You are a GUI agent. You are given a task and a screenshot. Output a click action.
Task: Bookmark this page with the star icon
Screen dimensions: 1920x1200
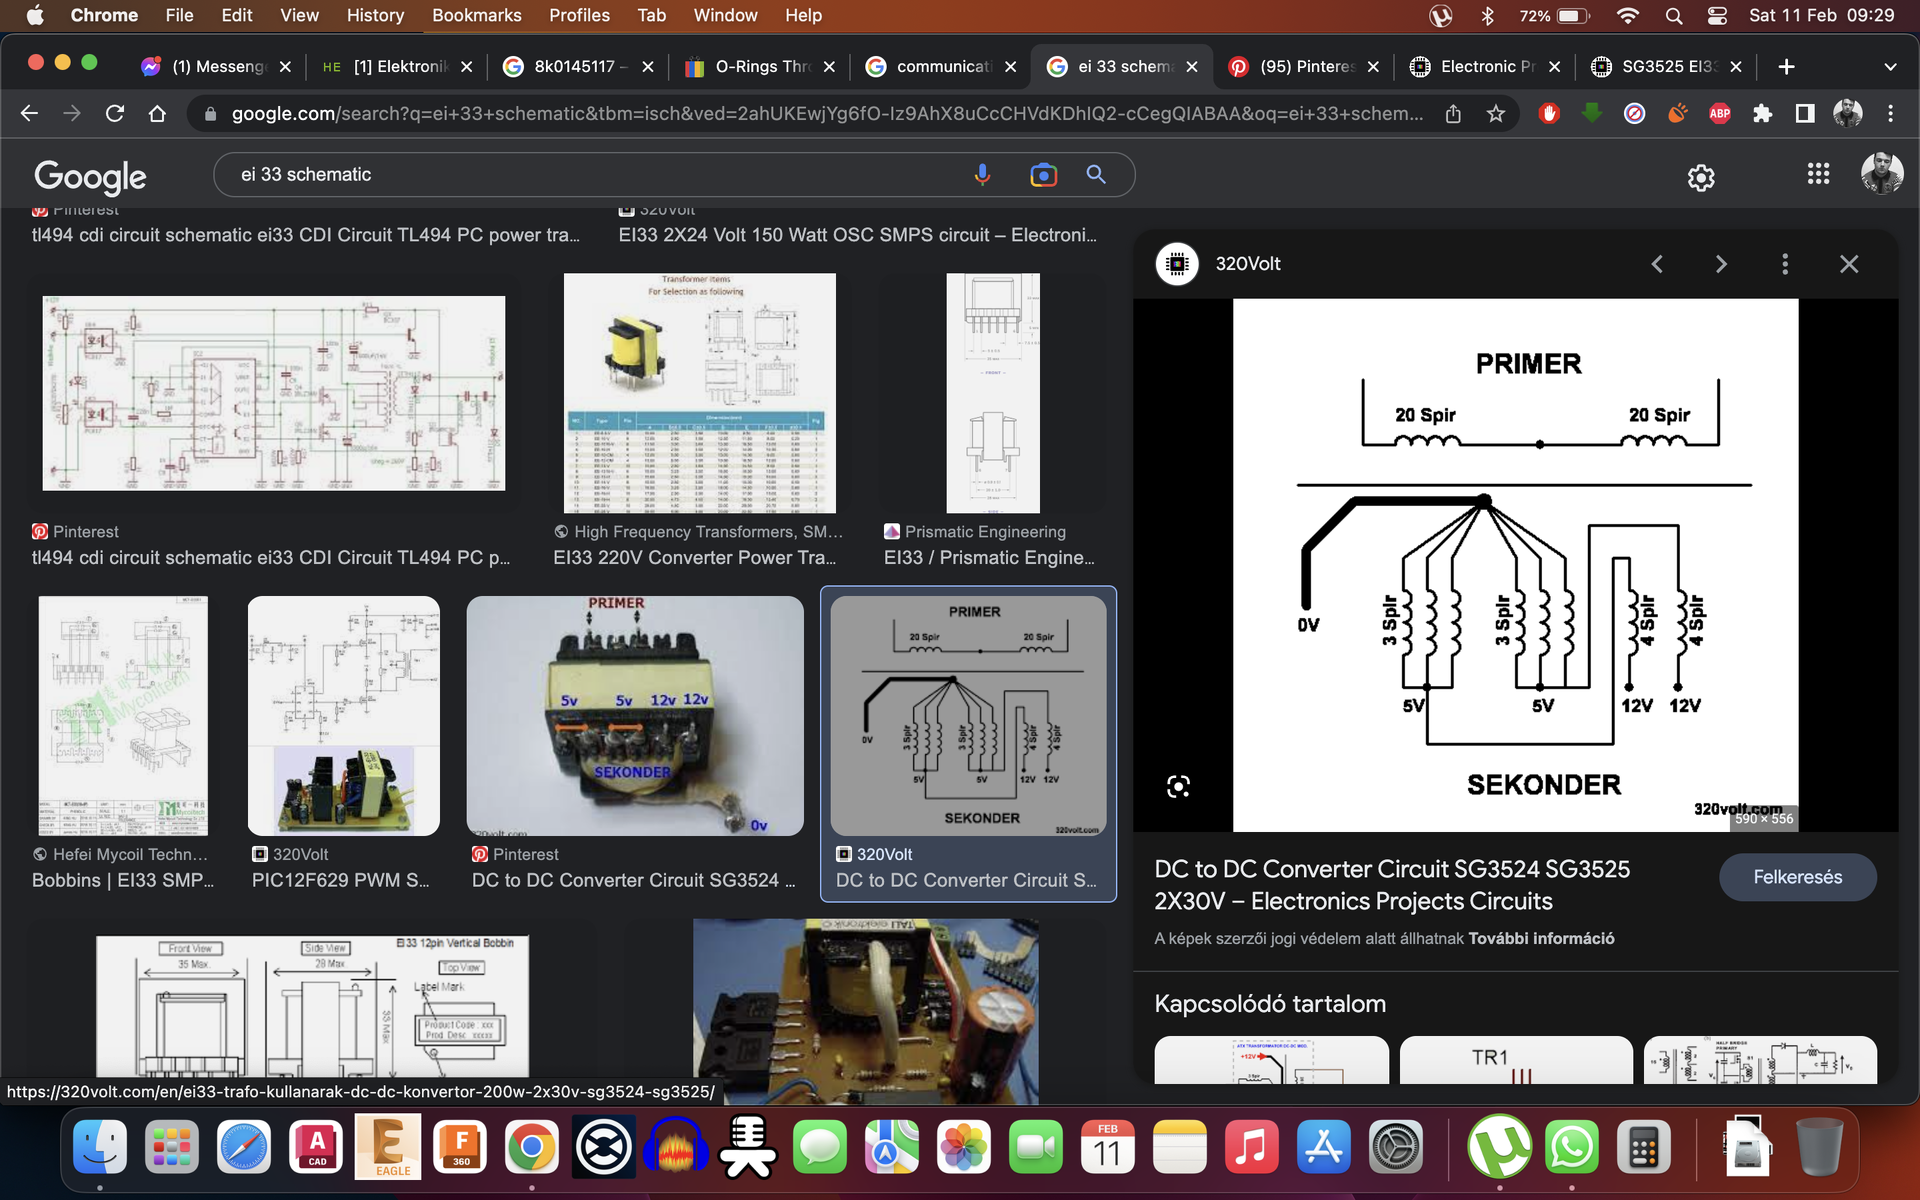[x=1495, y=114]
